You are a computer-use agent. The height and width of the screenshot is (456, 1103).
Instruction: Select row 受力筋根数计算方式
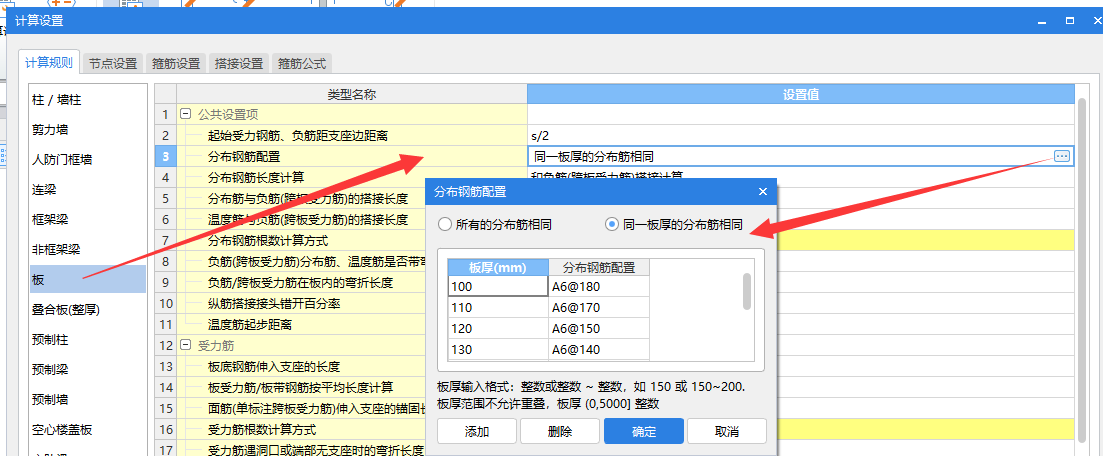click(301, 429)
